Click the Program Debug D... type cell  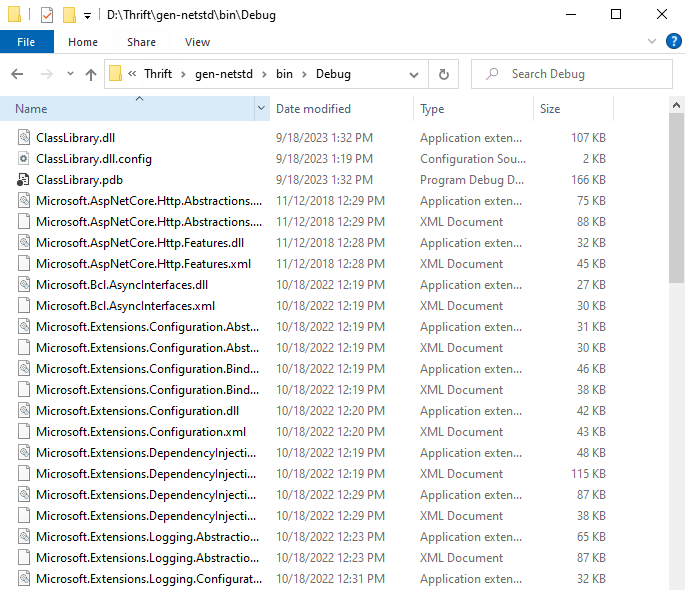(x=472, y=180)
